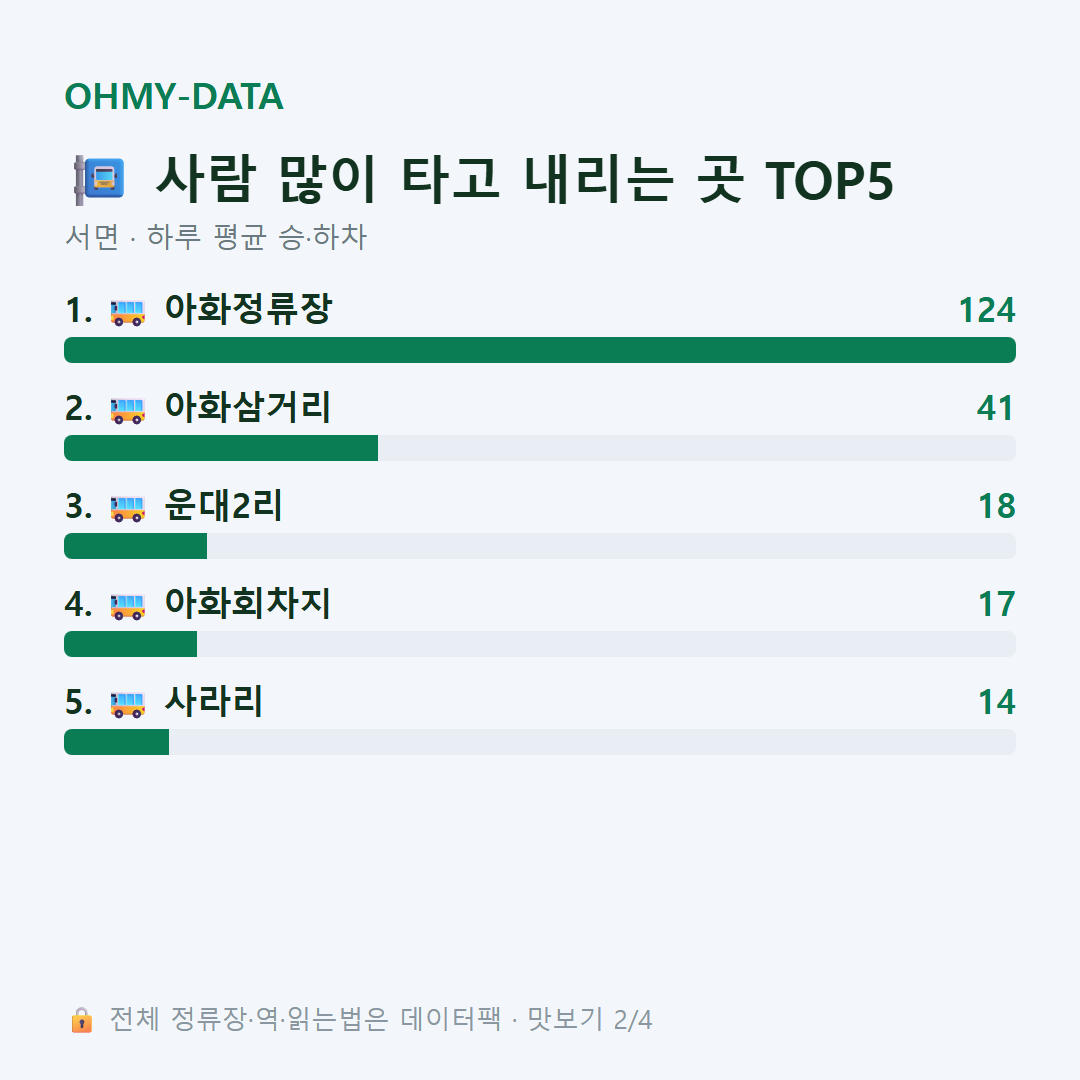1080x1080 pixels.
Task: Click the bus icon beside 아화회차지
Action: coord(128,606)
